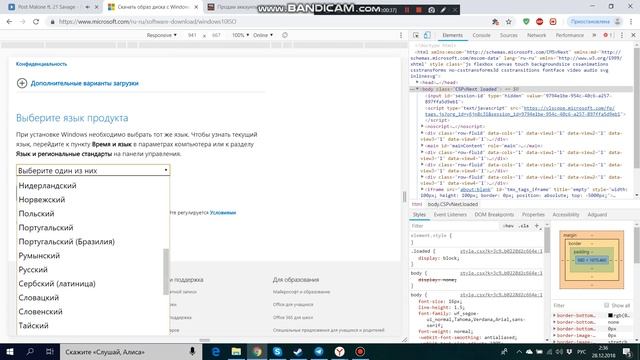Mute the Post Malone tab audio
The image size is (640, 360).
click(x=87, y=7)
